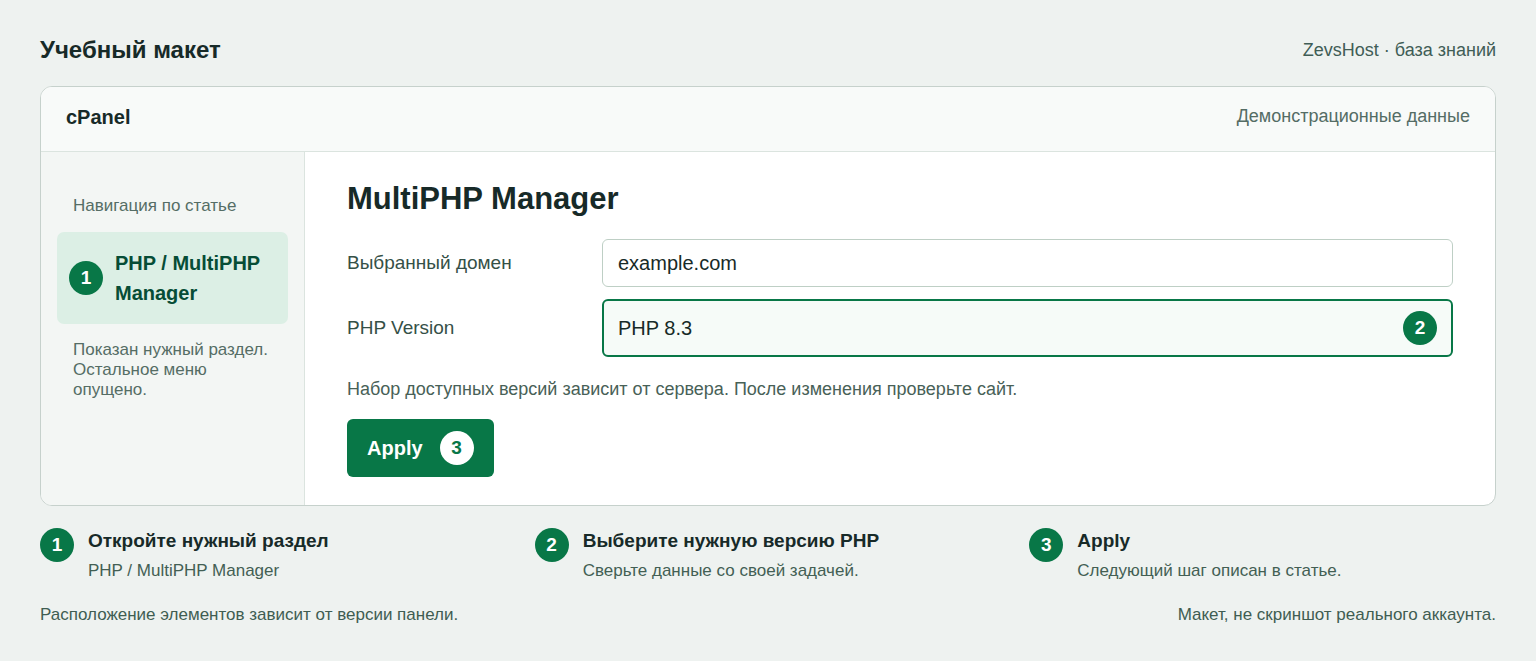Click the Apply legend title below the panel
Screen dimensions: 1536x661
(x=1103, y=541)
